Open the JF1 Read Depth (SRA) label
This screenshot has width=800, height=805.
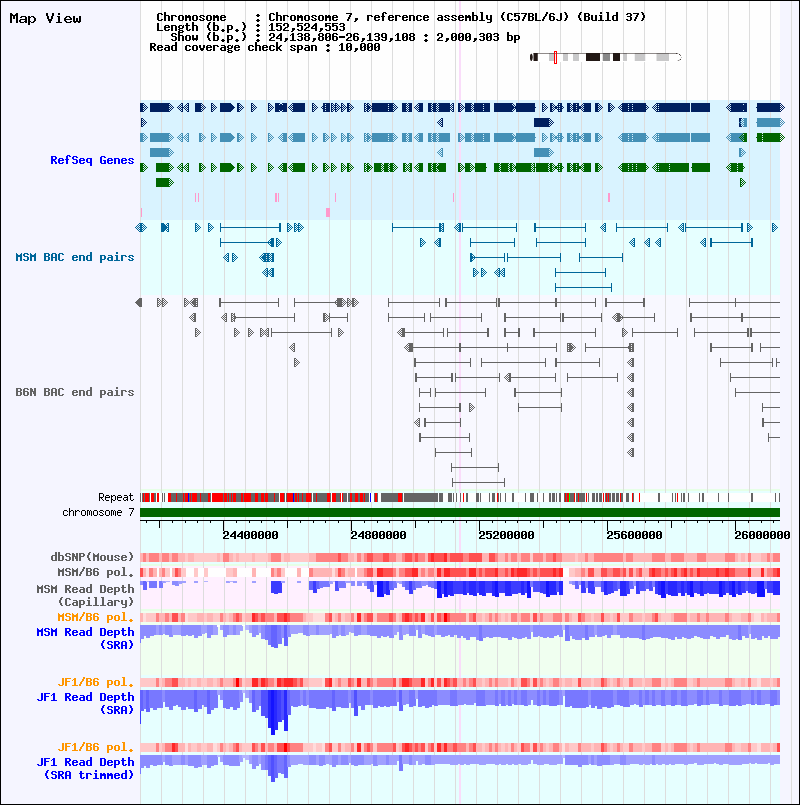[x=85, y=703]
